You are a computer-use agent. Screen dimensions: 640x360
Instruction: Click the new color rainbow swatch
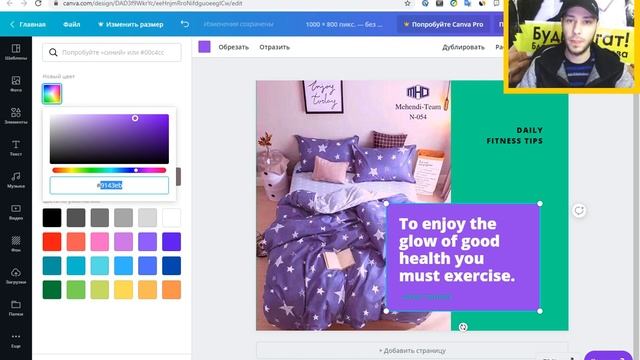tap(52, 93)
